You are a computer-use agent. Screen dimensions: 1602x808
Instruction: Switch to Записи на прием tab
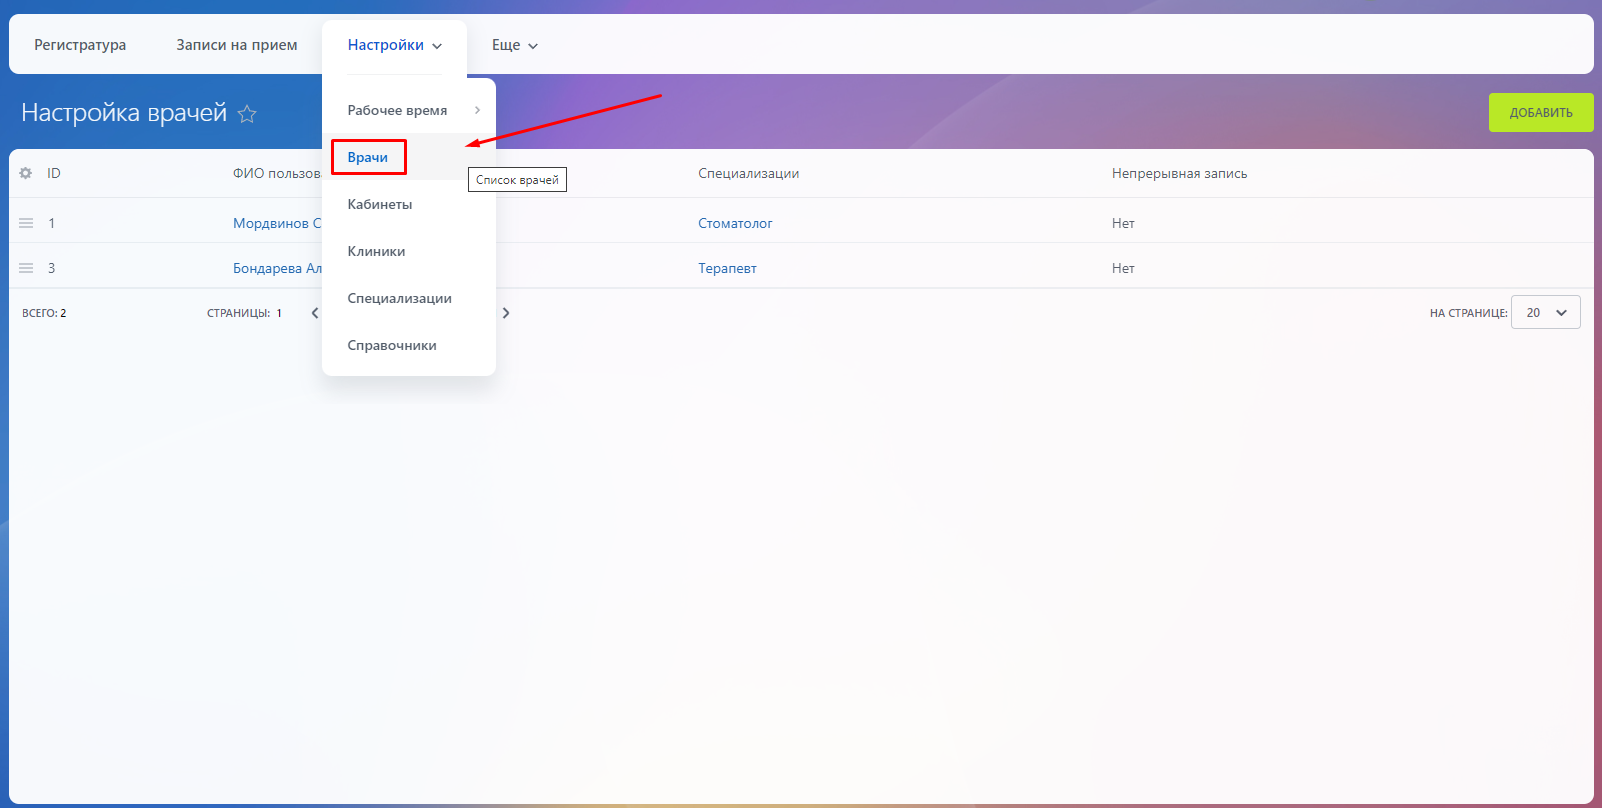point(237,45)
